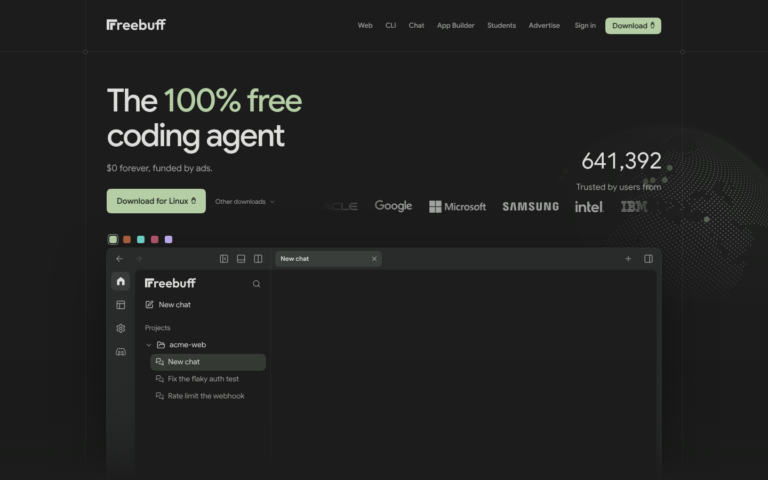Expand the Other downloads dropdown
The height and width of the screenshot is (480, 768).
tap(244, 202)
